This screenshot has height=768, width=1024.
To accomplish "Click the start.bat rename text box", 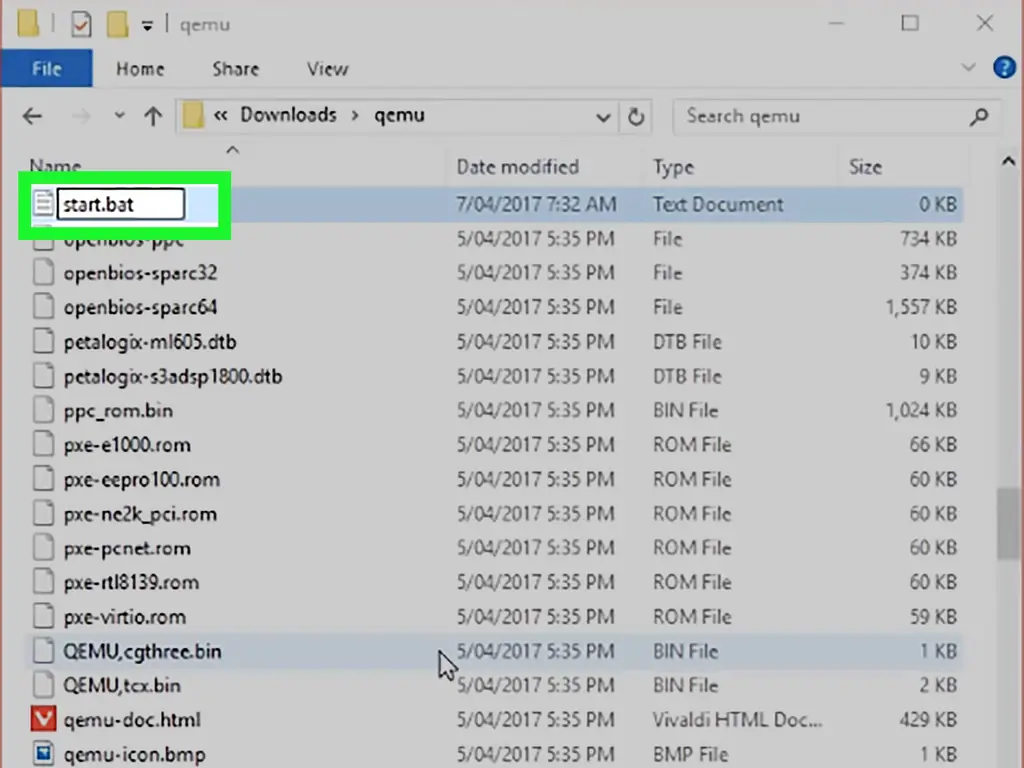I will click(x=121, y=204).
